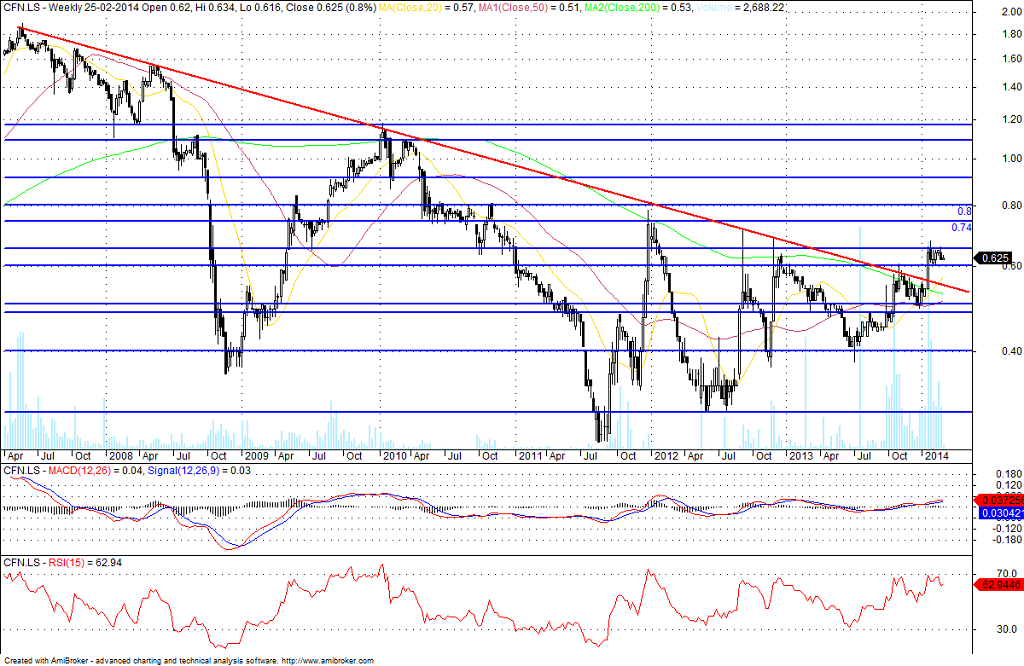Click the 0.74 resistance level label
Screen dimensions: 1024x666
[962, 227]
